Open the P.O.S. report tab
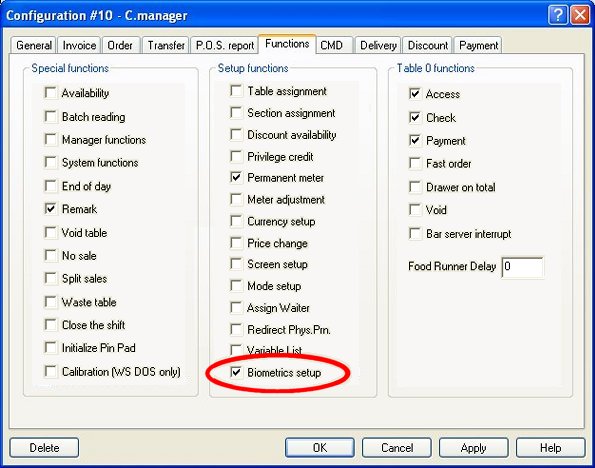The height and width of the screenshot is (468, 595). (225, 45)
